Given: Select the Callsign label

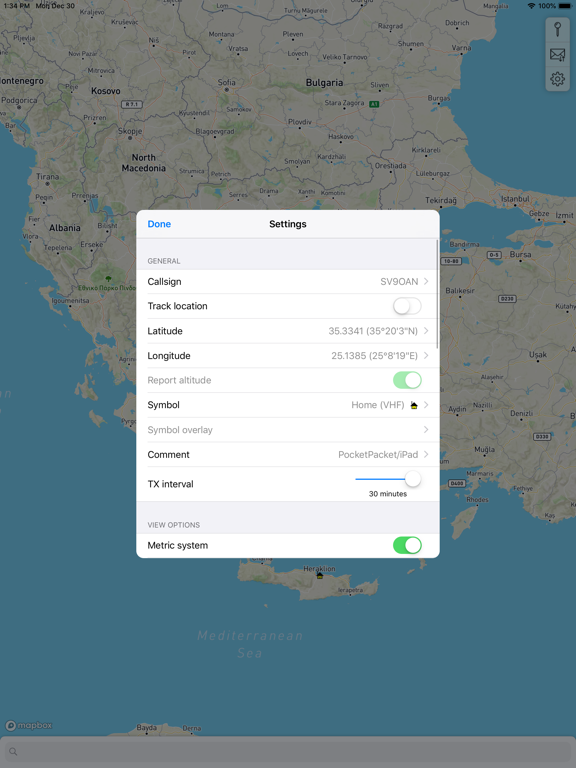Looking at the screenshot, I should click(x=165, y=282).
